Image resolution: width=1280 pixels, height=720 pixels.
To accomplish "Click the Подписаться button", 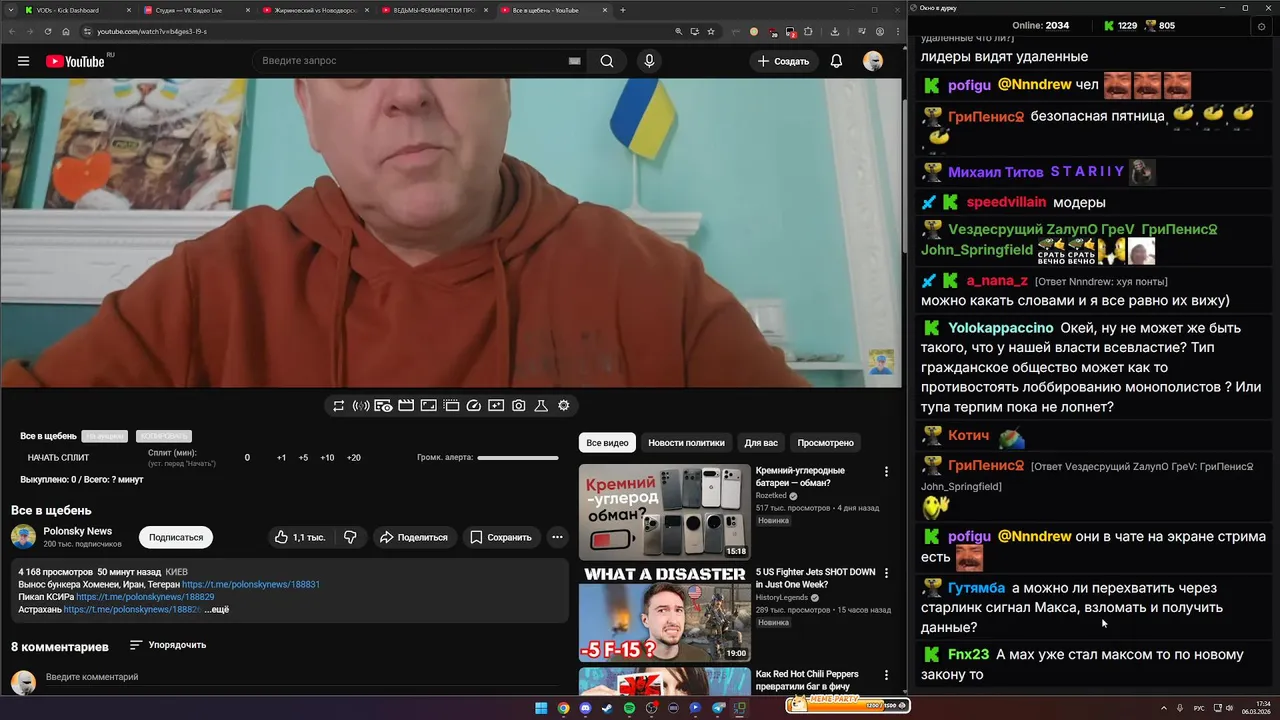I will click(176, 537).
